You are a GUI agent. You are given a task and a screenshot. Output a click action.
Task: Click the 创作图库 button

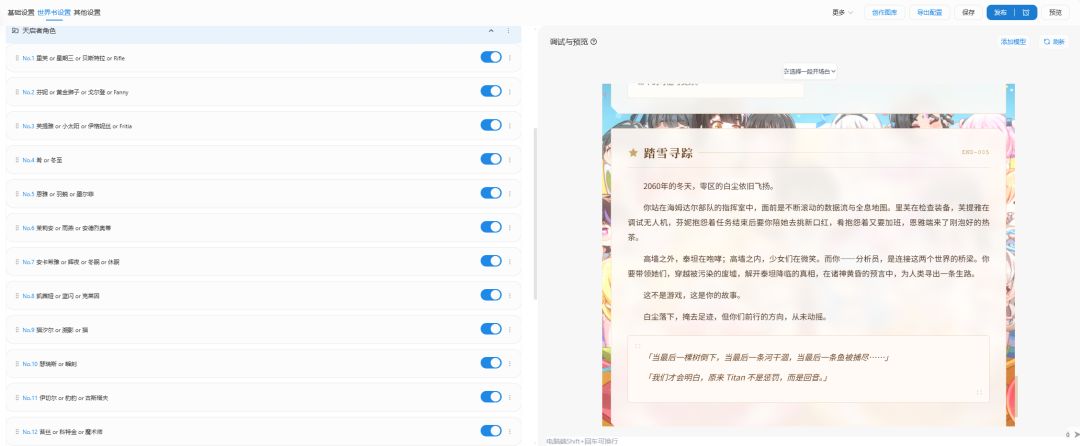(884, 12)
